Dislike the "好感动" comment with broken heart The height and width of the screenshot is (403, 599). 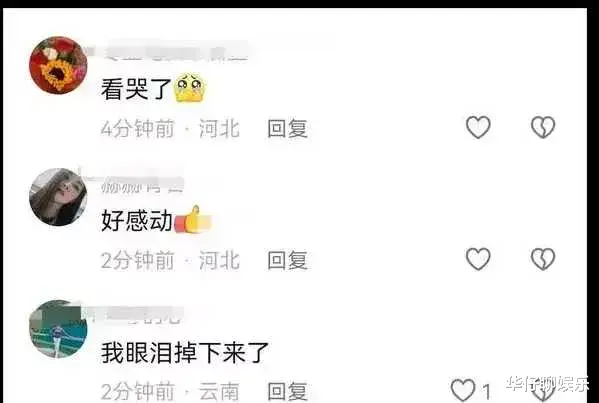tap(543, 259)
